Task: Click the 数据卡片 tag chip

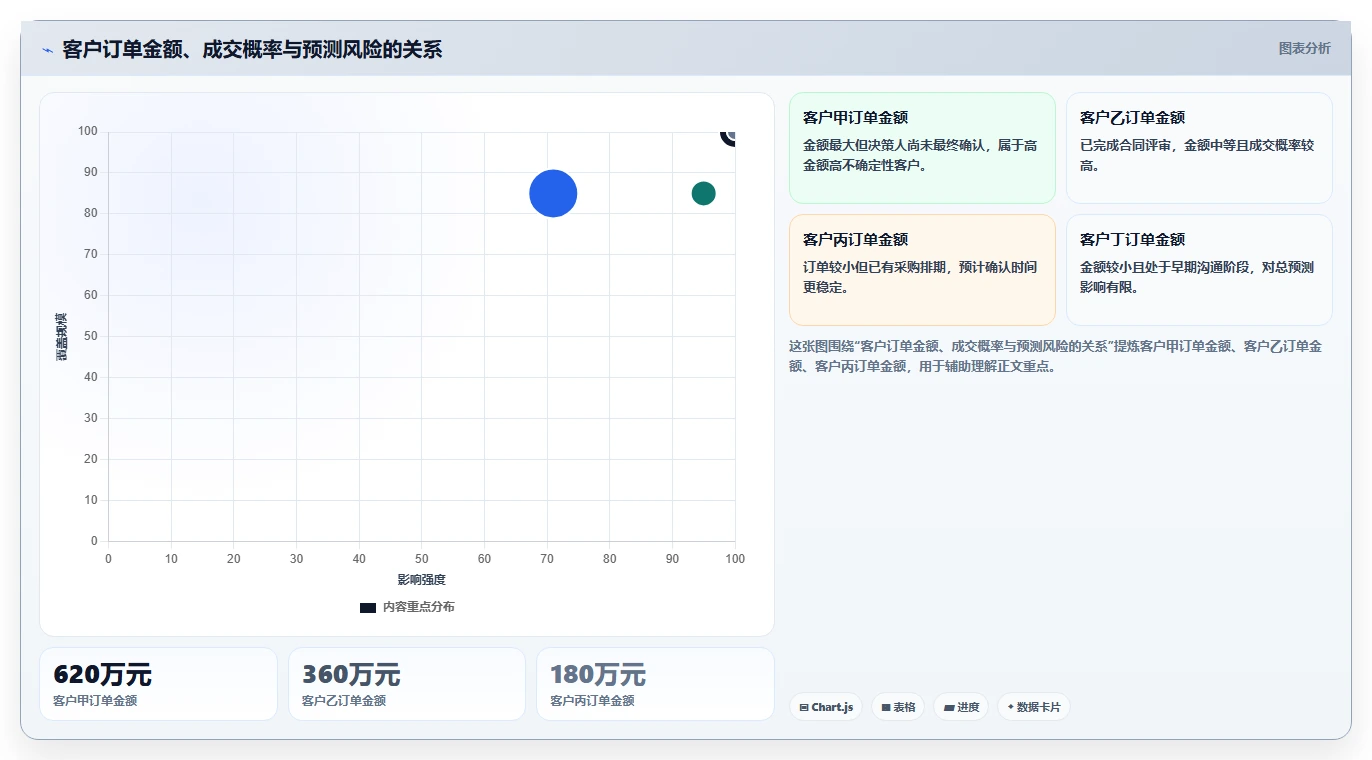Action: pos(1033,707)
